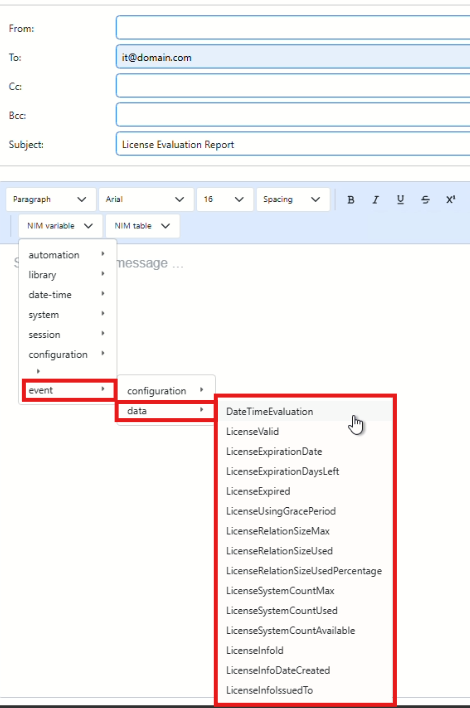This screenshot has width=470, height=708.
Task: Insert LicenseRelationSizeMax variable
Action: coord(305,531)
